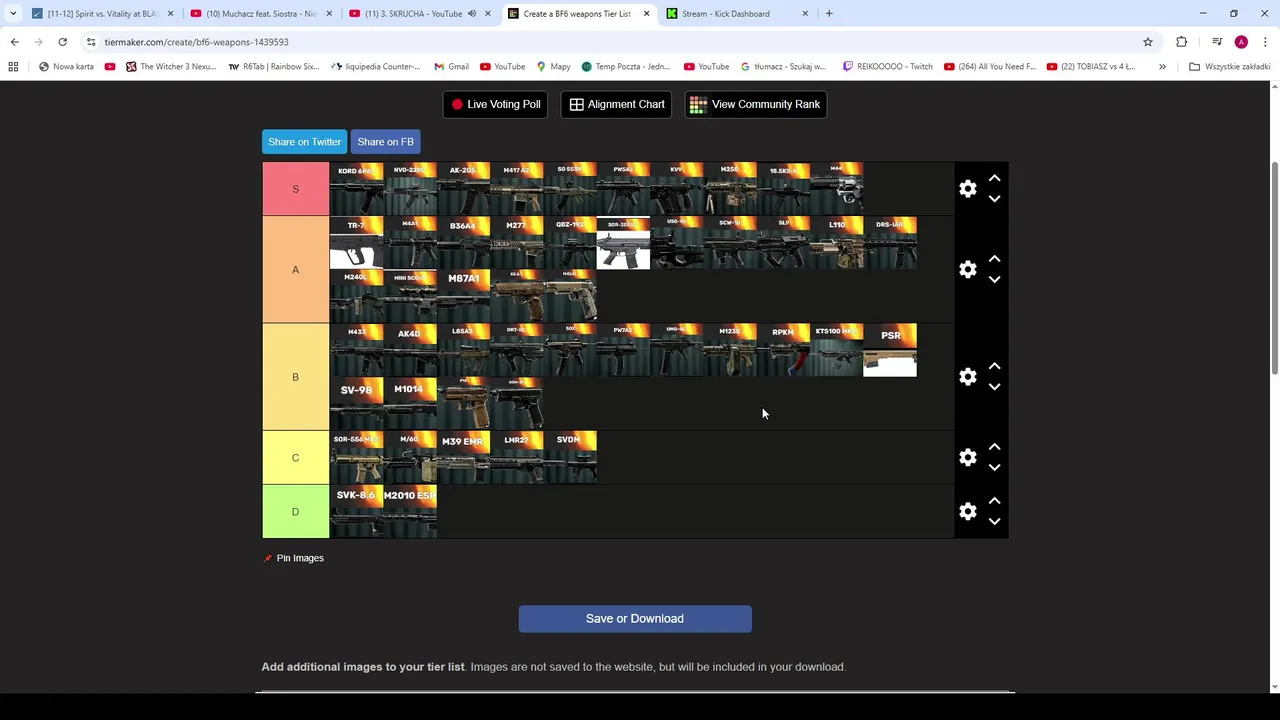This screenshot has height=720, width=1280.
Task: Bookmark this page with star icon
Action: (x=1148, y=42)
